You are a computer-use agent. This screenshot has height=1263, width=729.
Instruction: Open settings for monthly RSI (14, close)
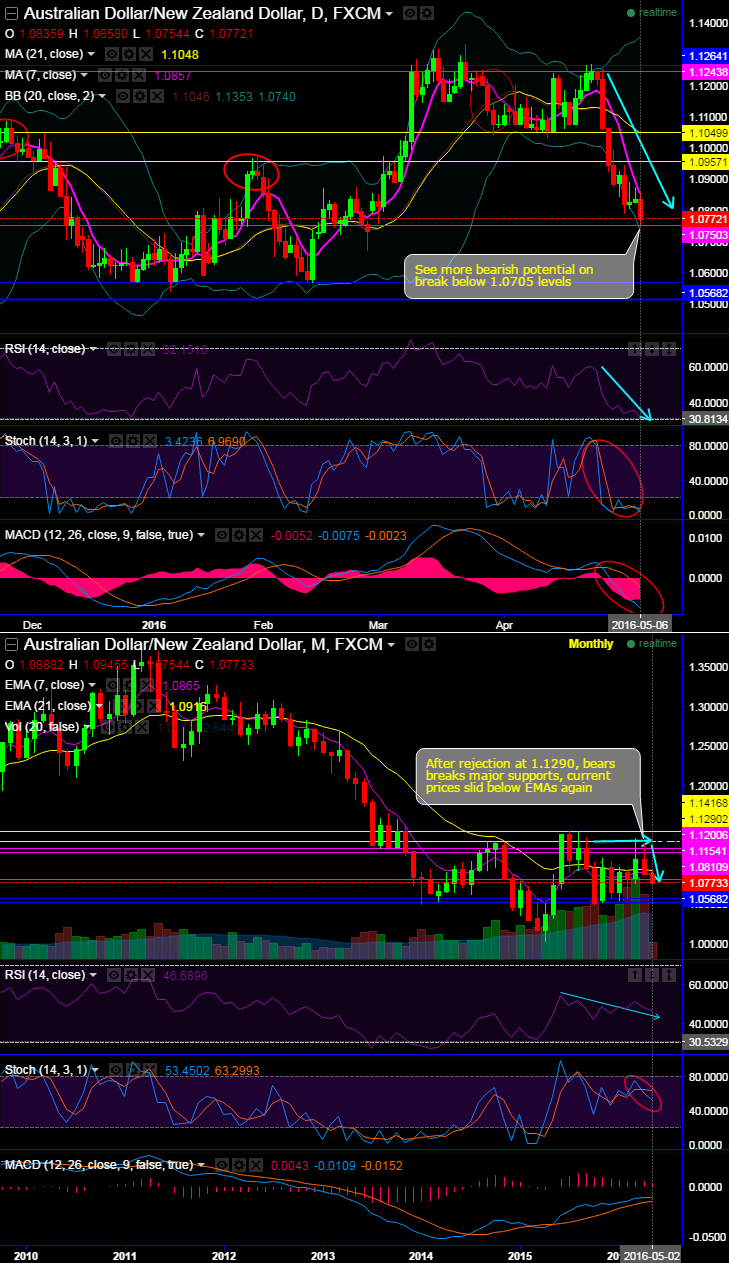131,975
